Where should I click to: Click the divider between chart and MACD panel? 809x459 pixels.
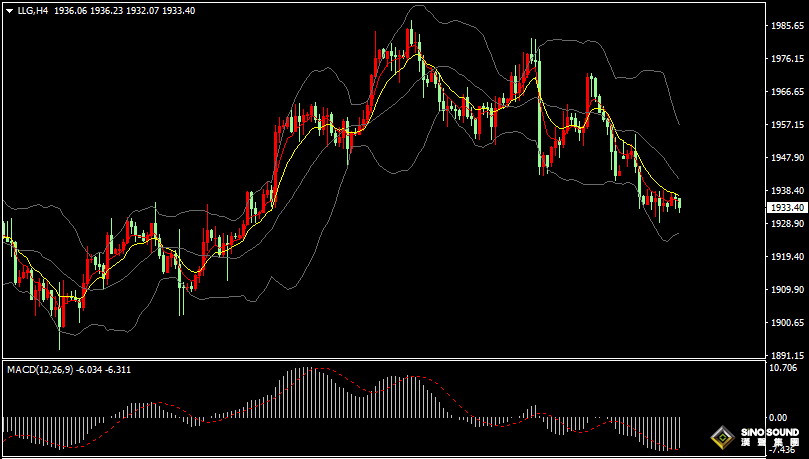click(380, 360)
